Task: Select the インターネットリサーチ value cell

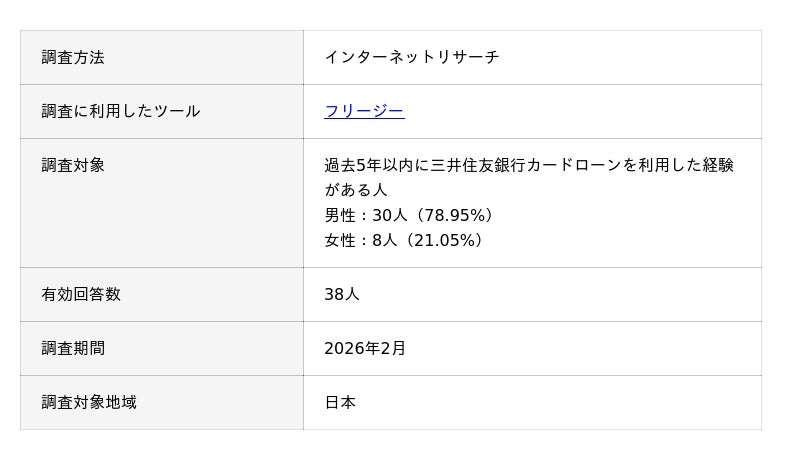Action: pos(411,57)
